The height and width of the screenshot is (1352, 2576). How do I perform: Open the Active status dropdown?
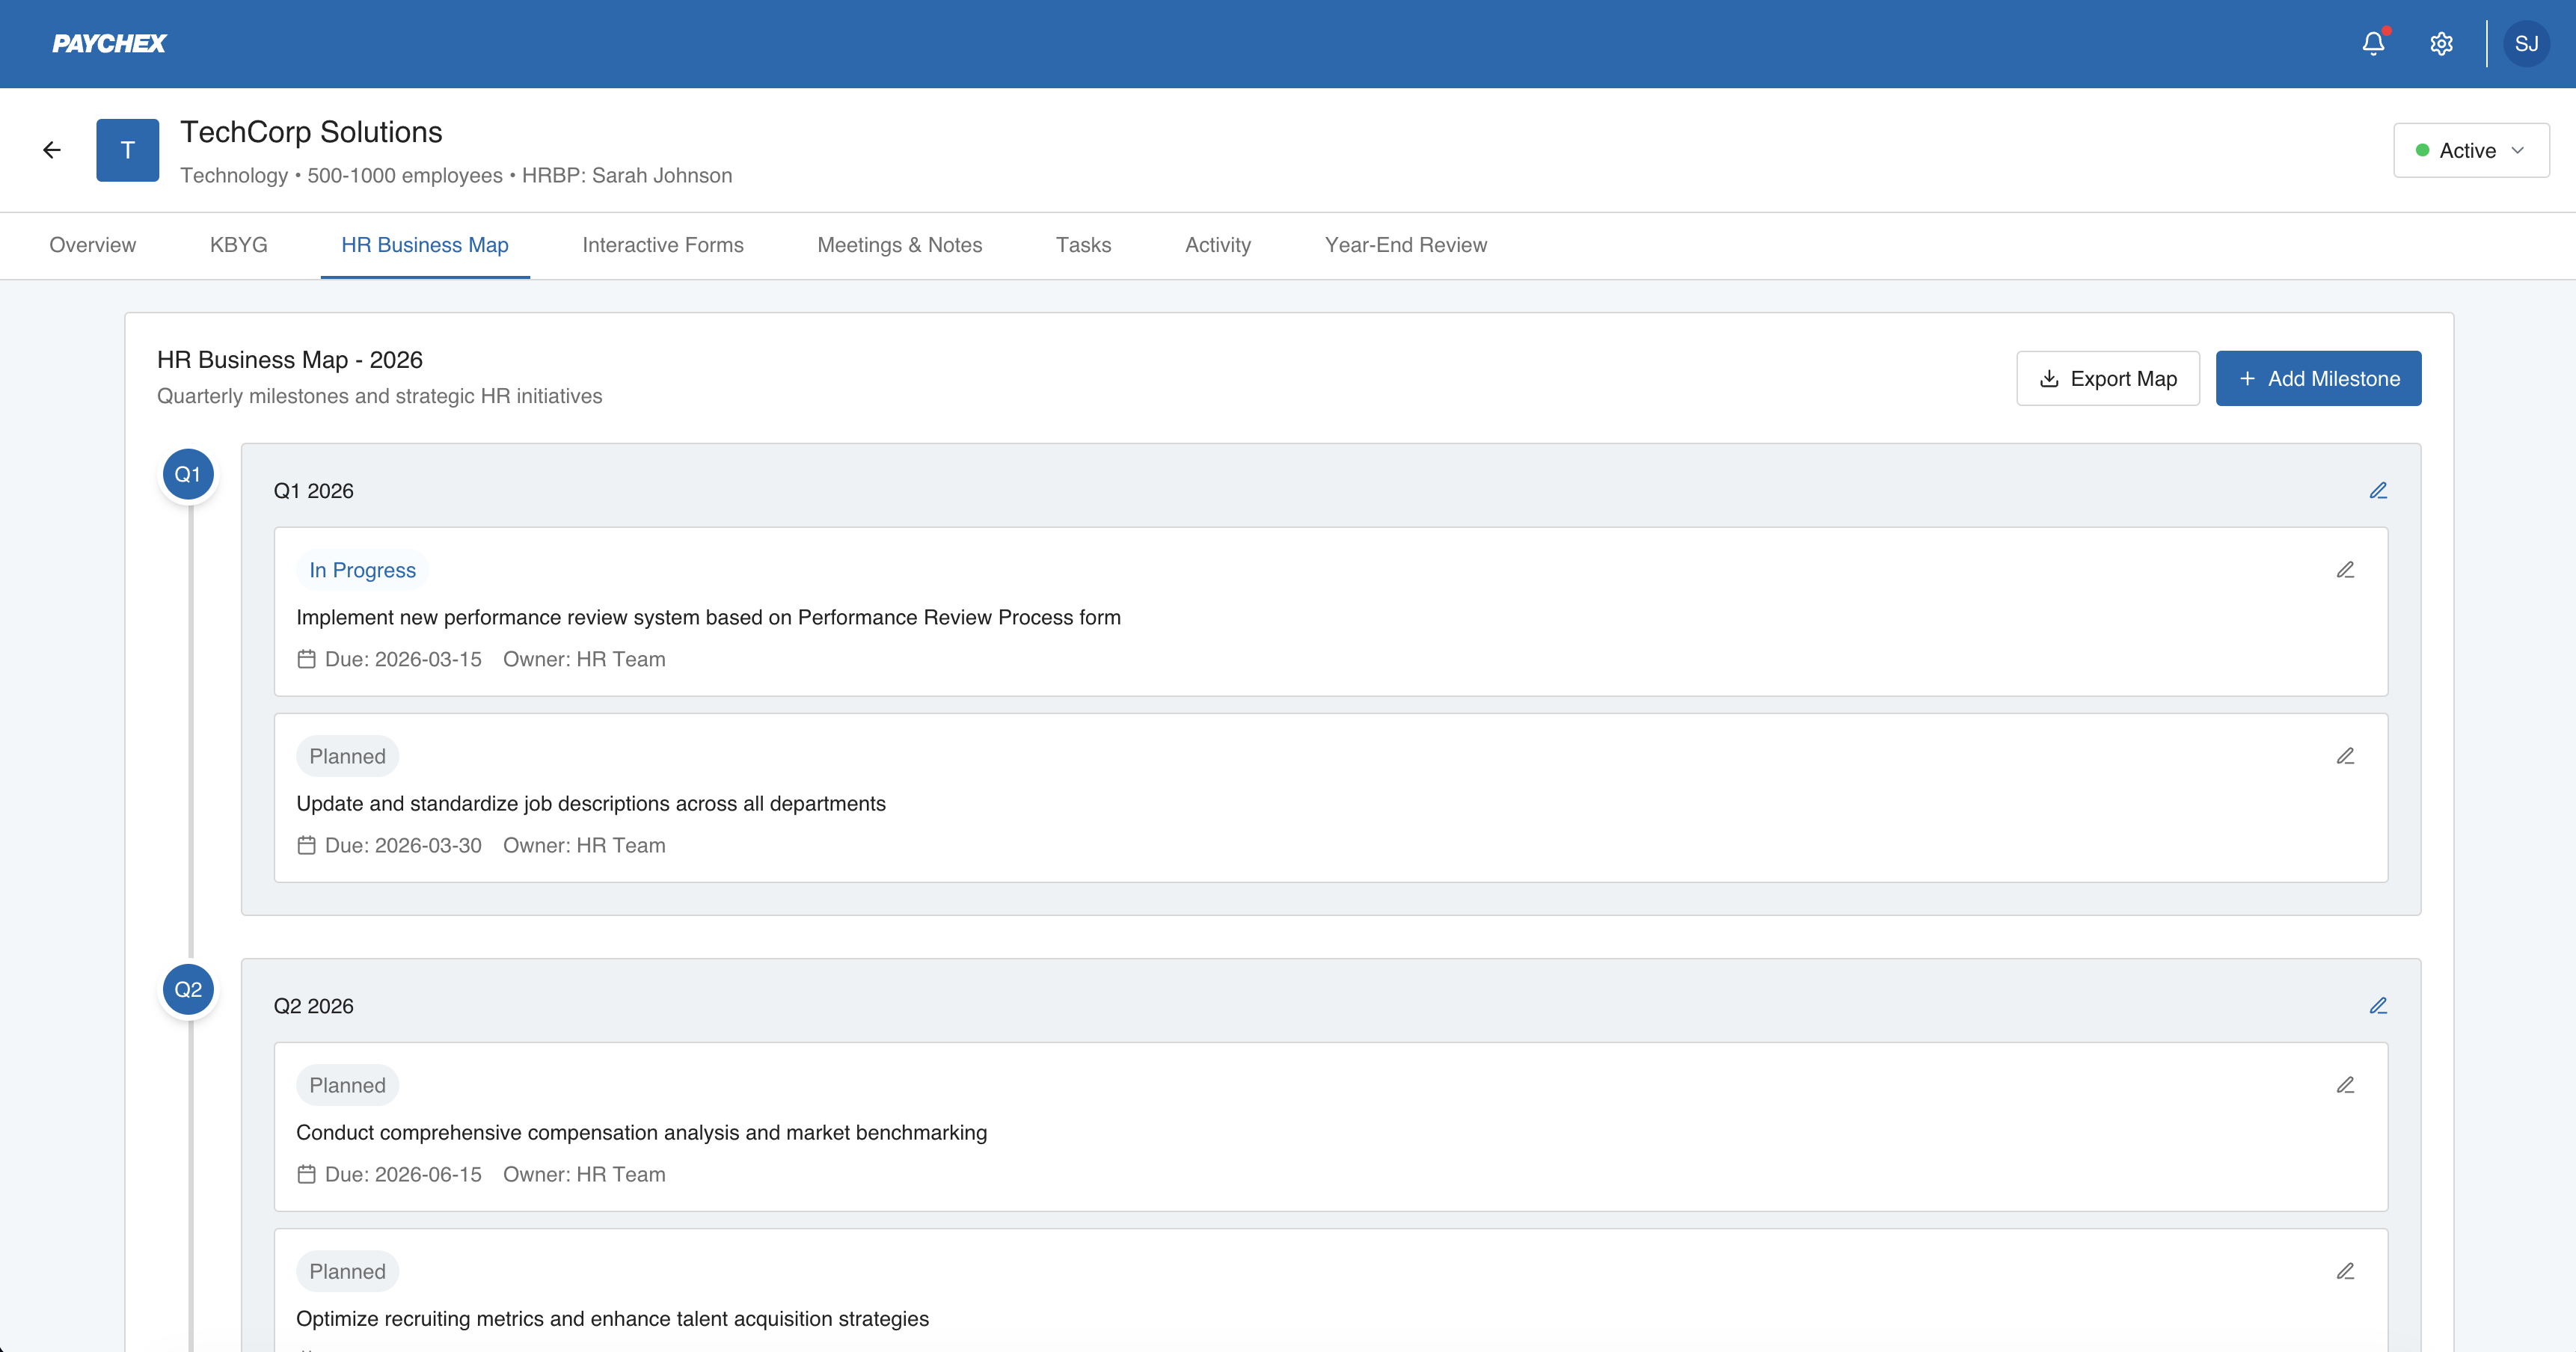[x=2470, y=150]
